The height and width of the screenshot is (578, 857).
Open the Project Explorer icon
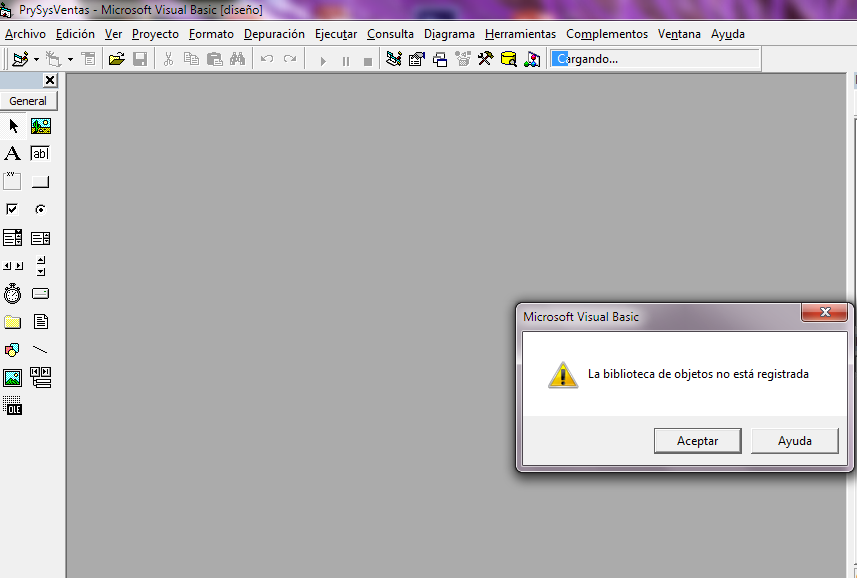coord(394,58)
